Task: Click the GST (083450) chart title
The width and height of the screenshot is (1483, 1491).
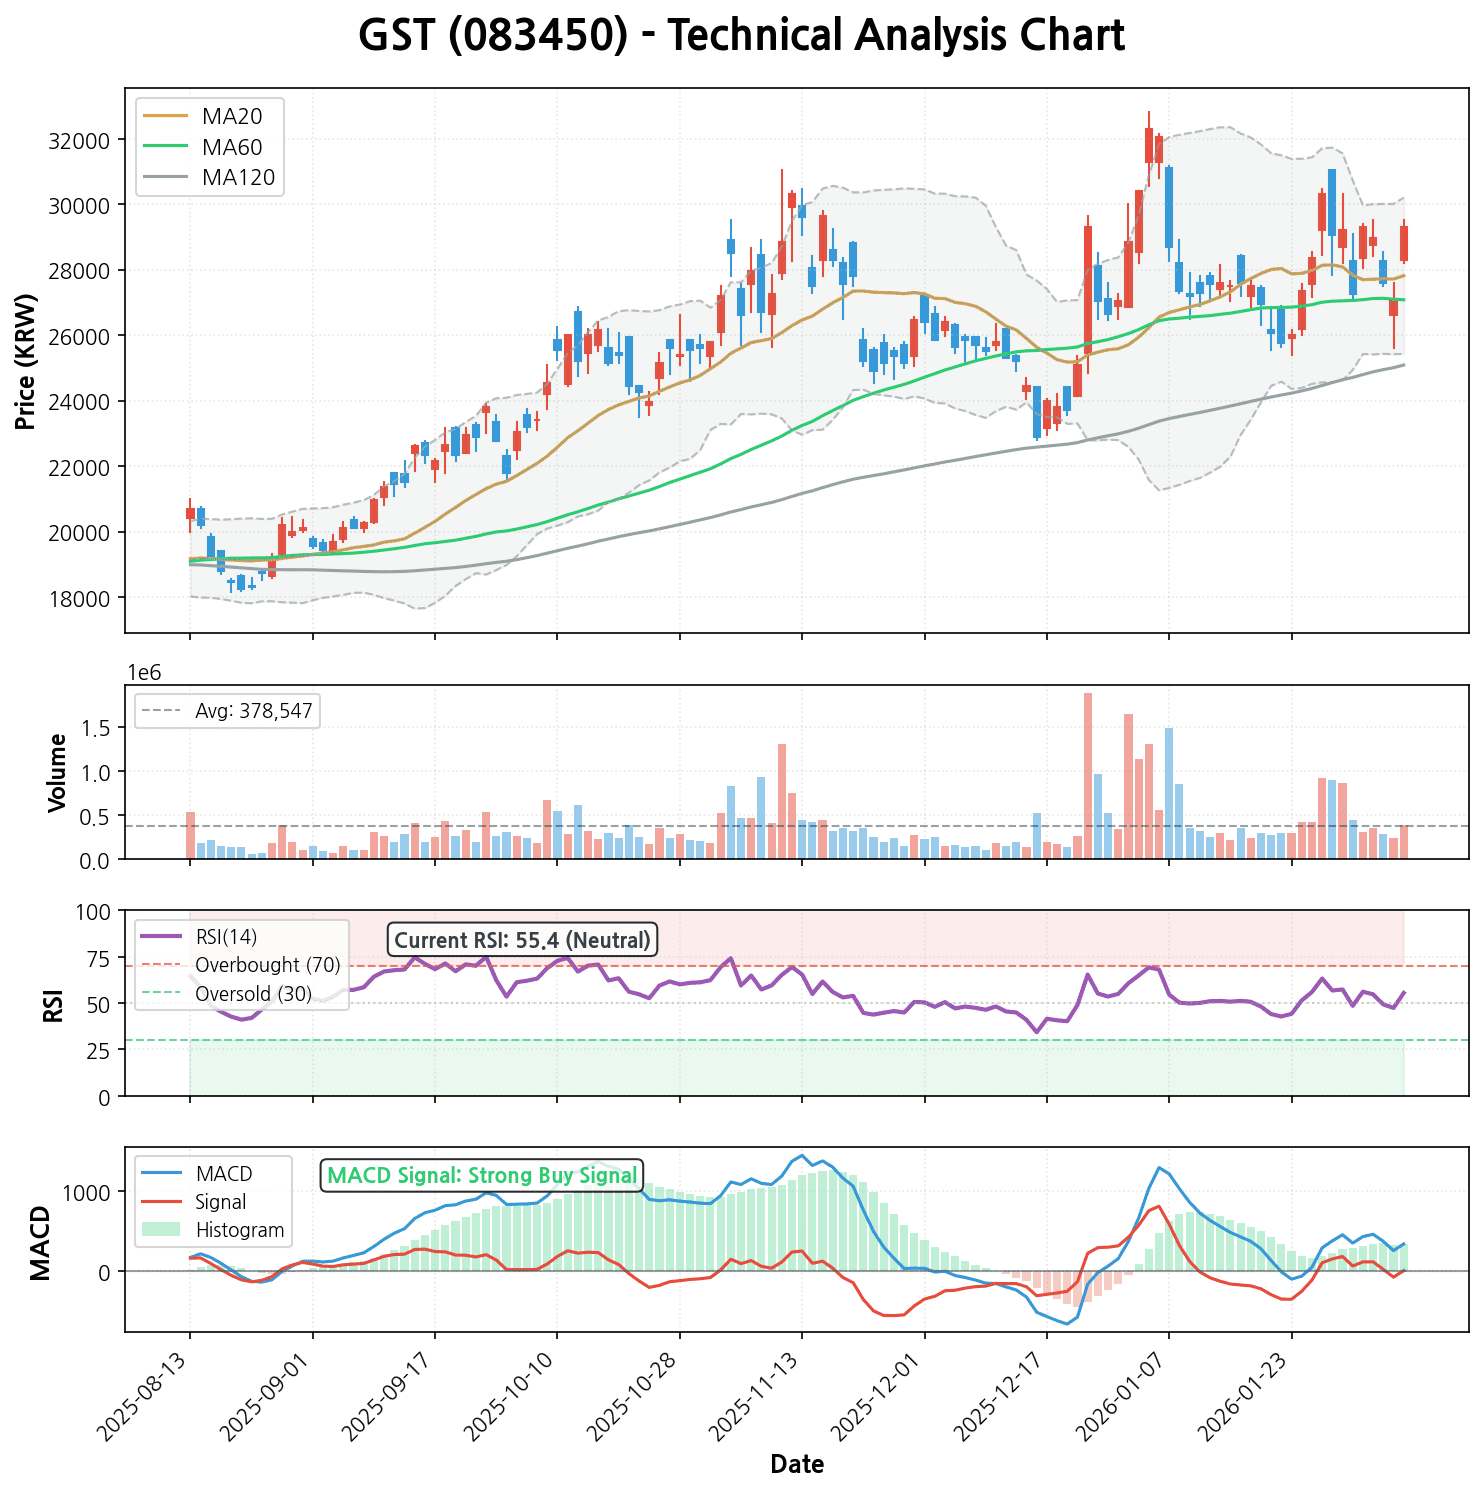Action: 741,36
